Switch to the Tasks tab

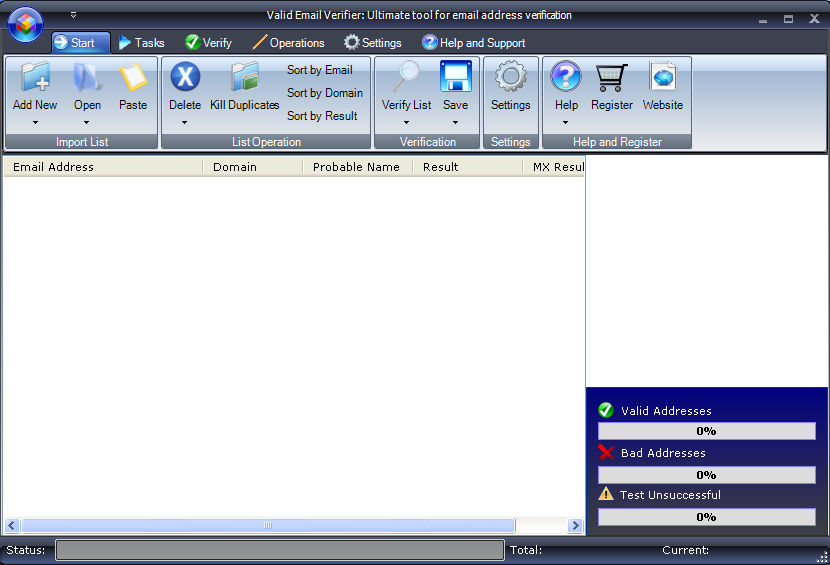pyautogui.click(x=141, y=43)
